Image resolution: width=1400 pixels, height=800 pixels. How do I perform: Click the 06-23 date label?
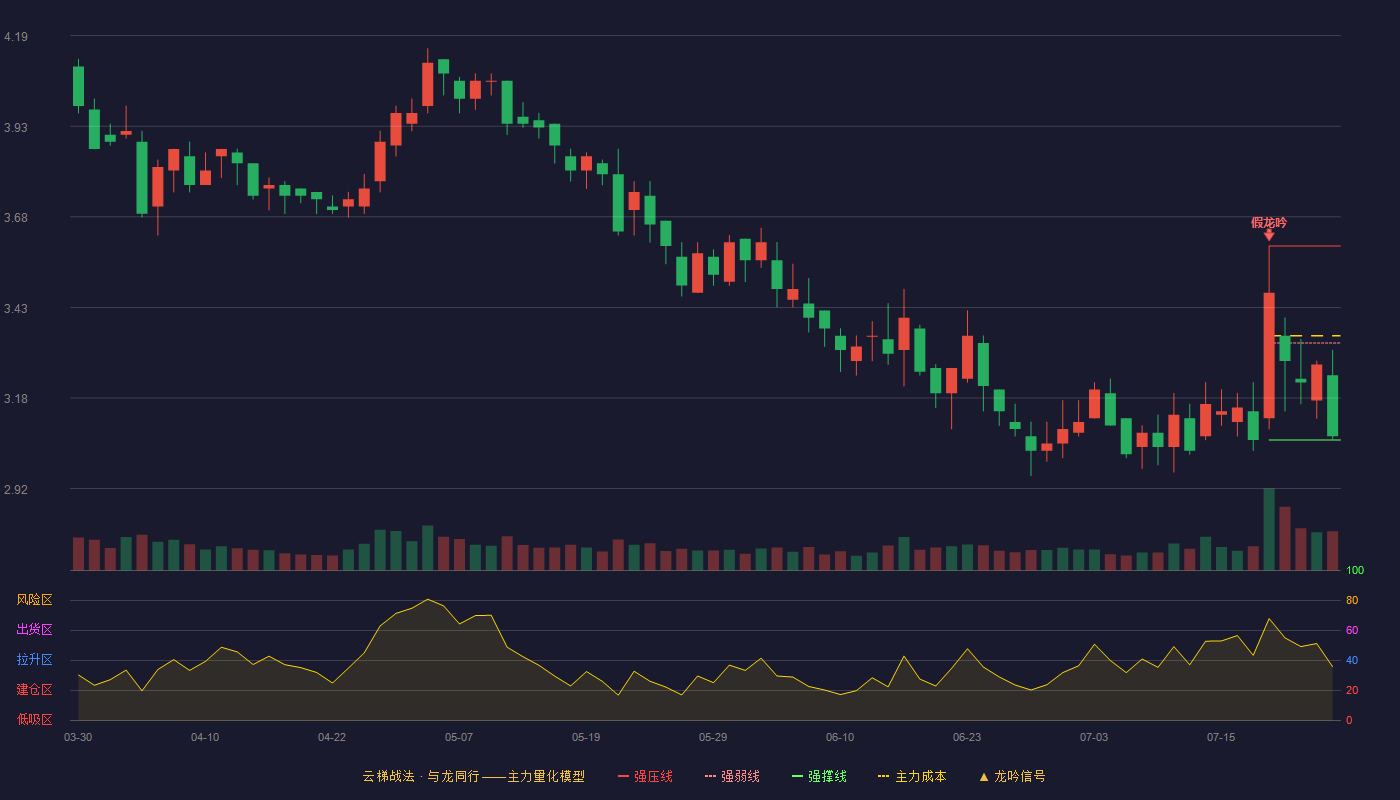point(967,737)
